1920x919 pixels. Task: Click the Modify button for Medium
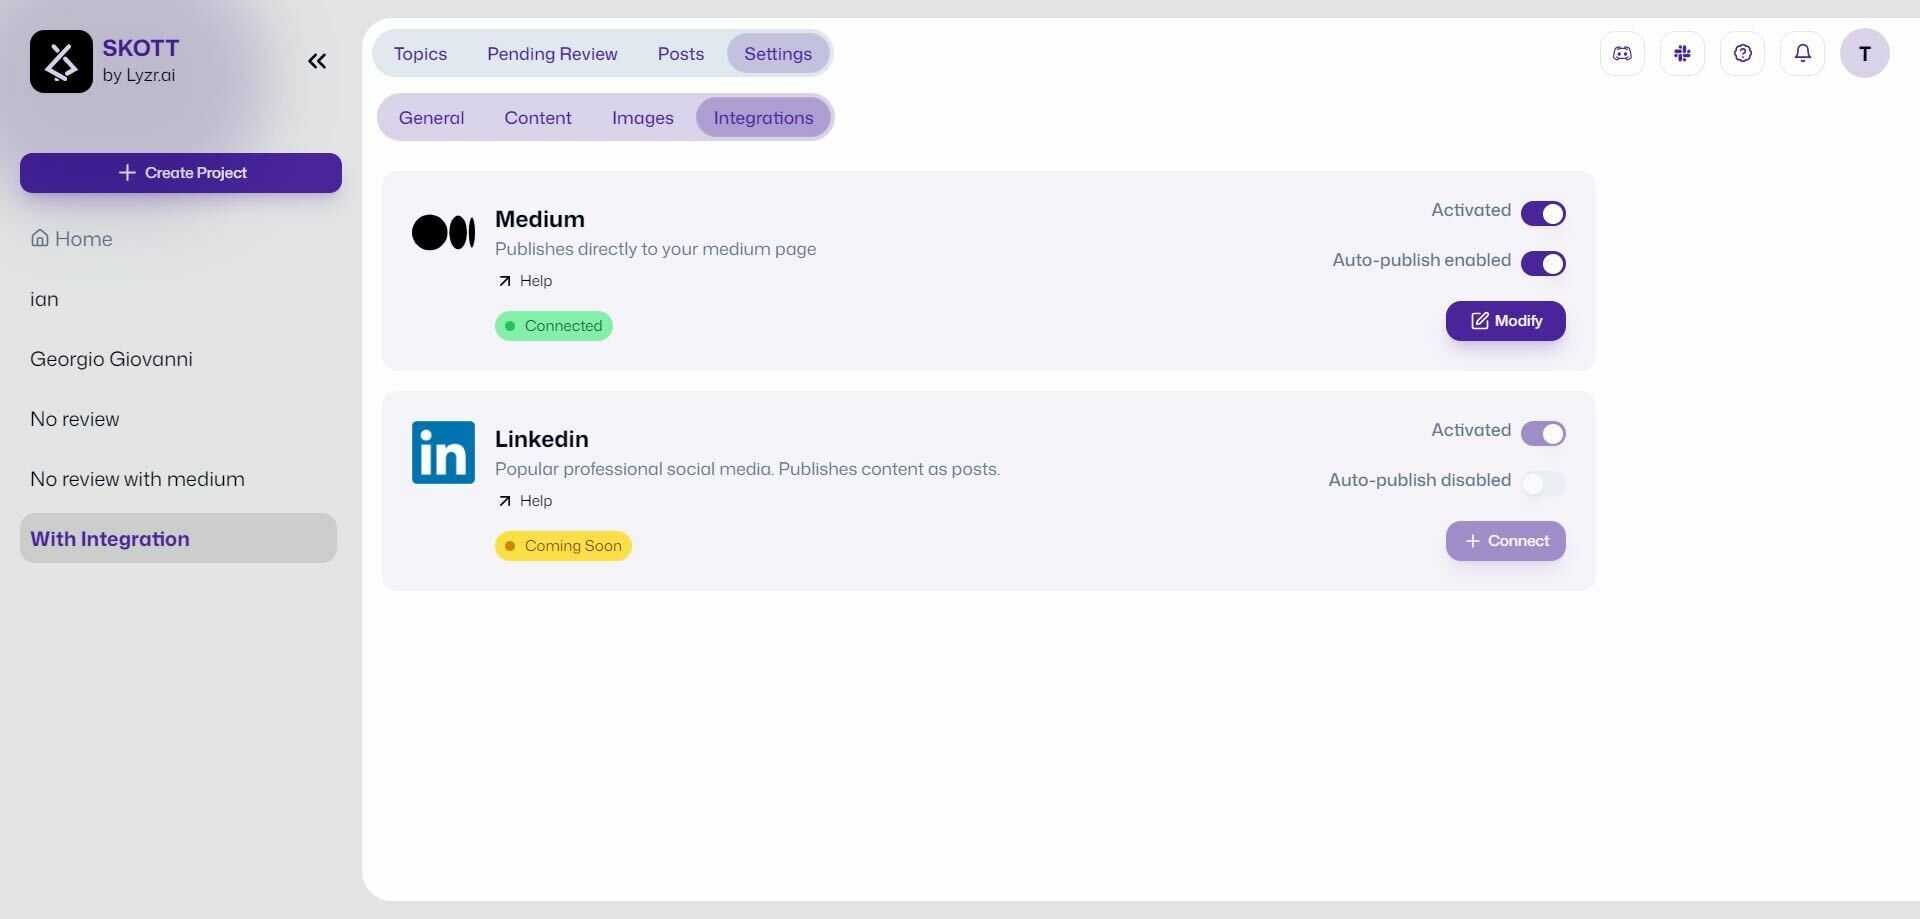point(1505,321)
